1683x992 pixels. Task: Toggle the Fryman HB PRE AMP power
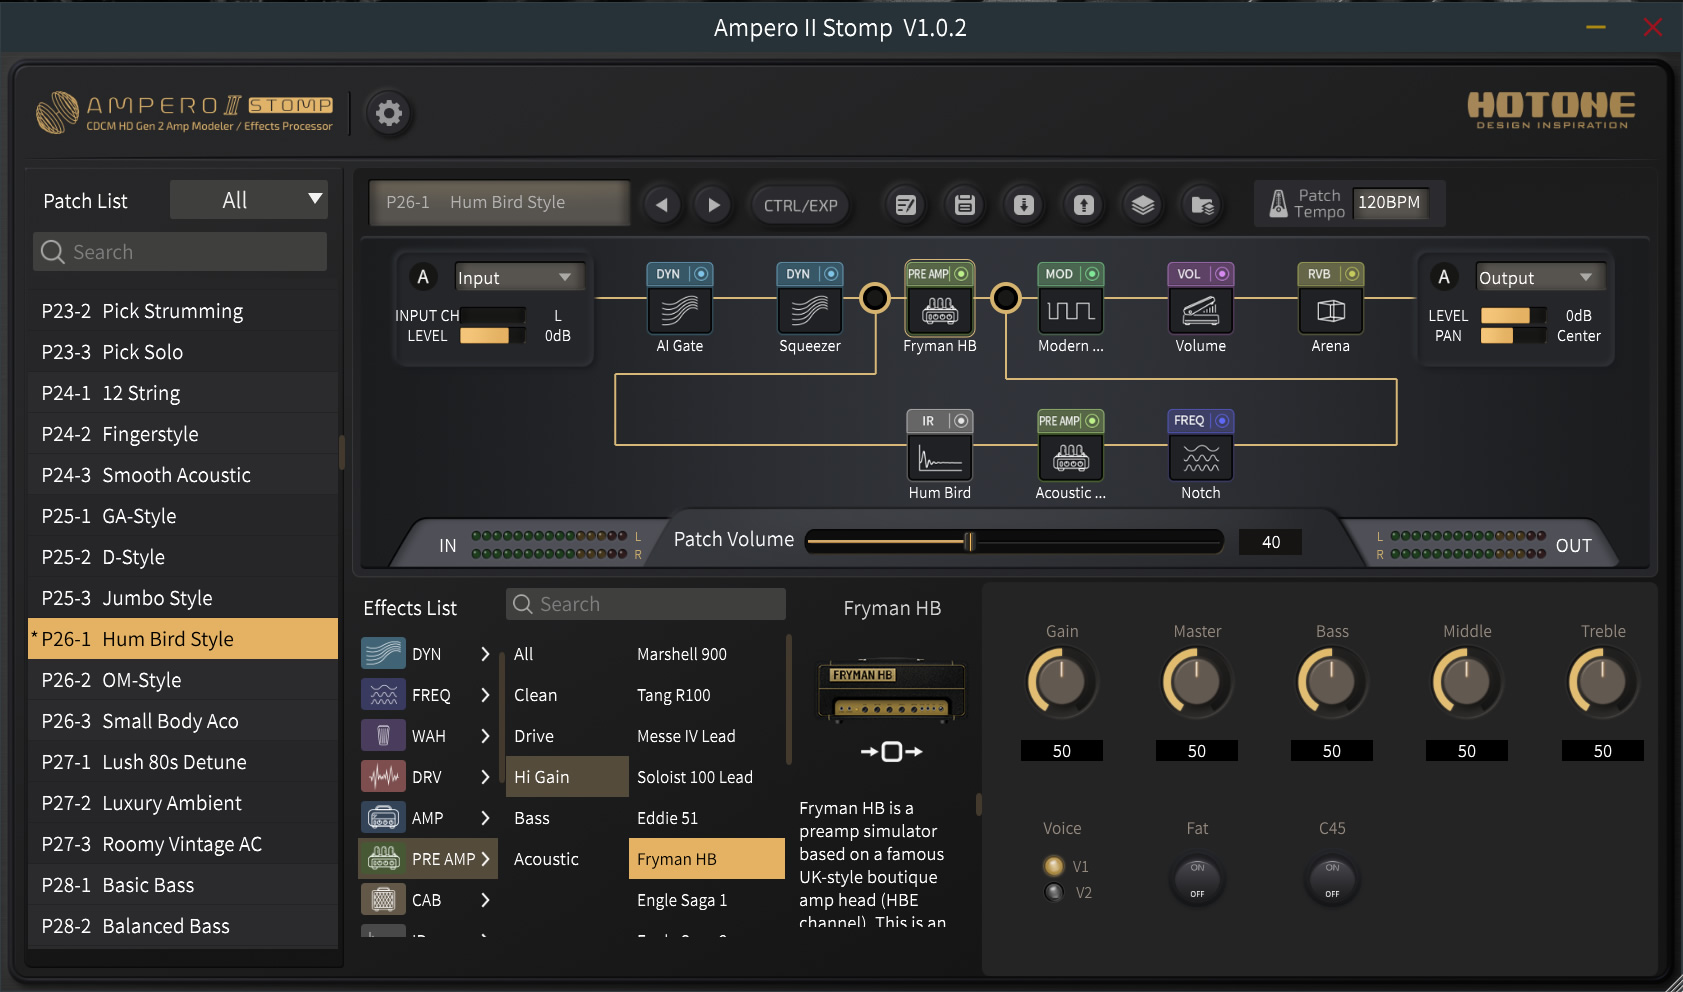(x=961, y=274)
